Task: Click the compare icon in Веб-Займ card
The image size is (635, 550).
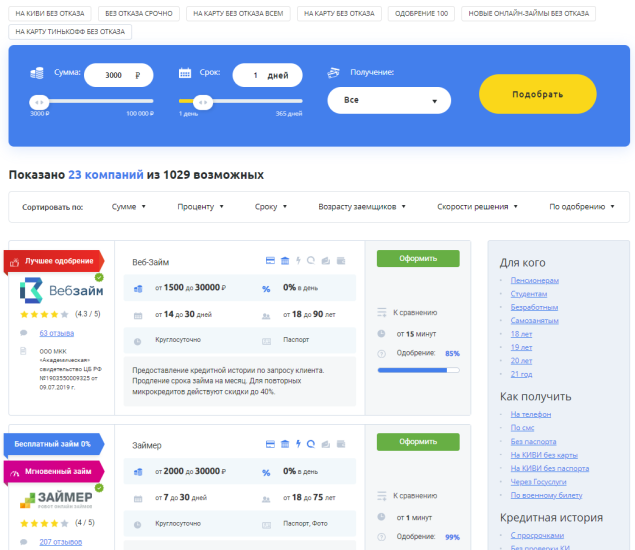Action: (382, 312)
